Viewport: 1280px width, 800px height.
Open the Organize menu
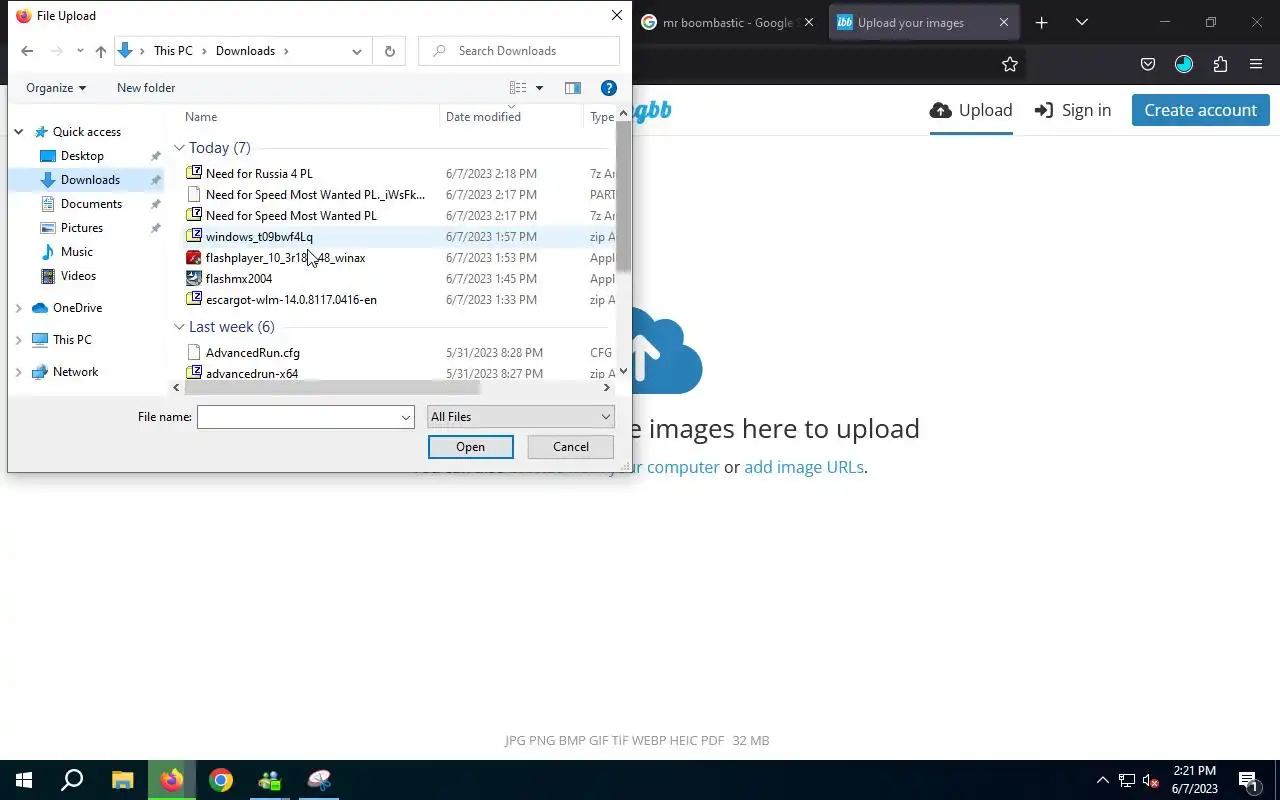point(56,88)
